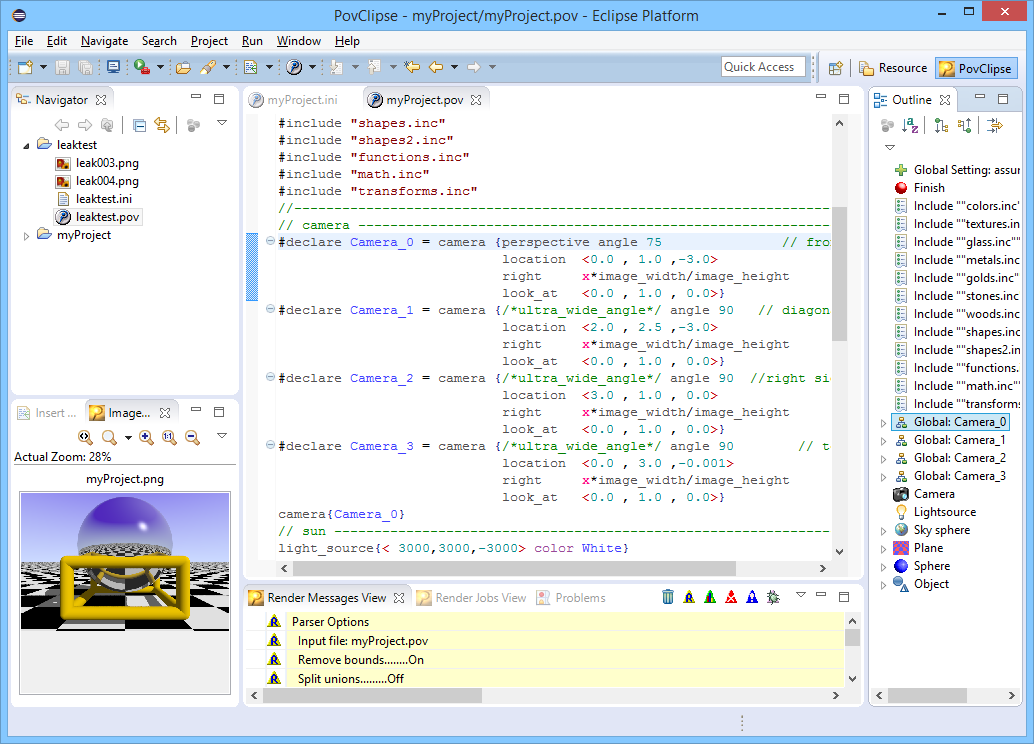Open the Render Messages view menu
1034x744 pixels.
801,595
